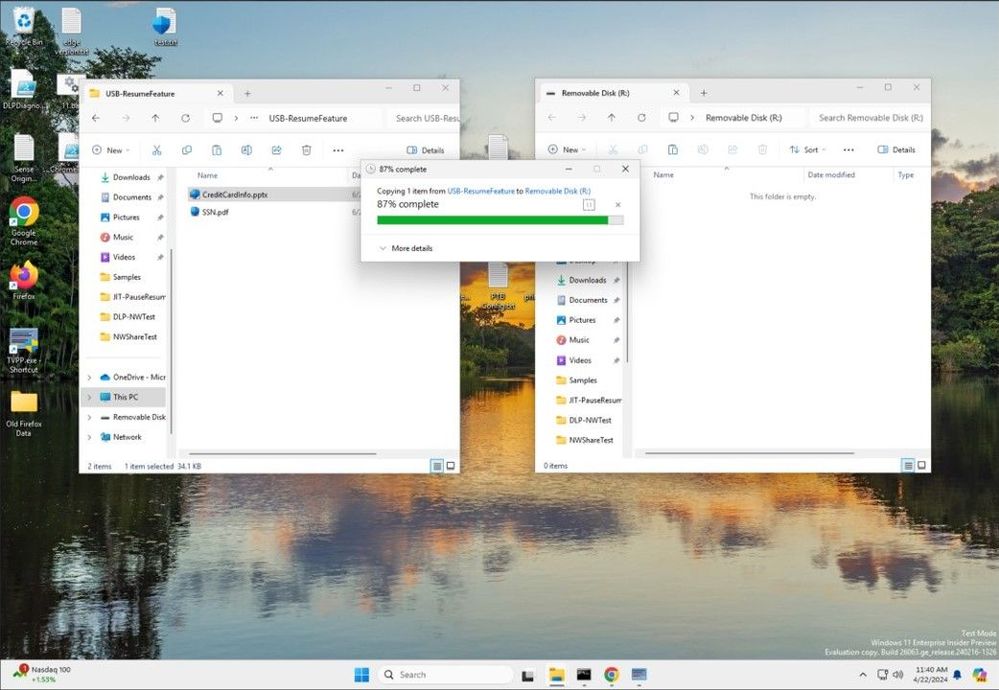Viewport: 999px width, 690px height.
Task: Refresh the Removable Disk (R:) window
Action: coord(642,117)
